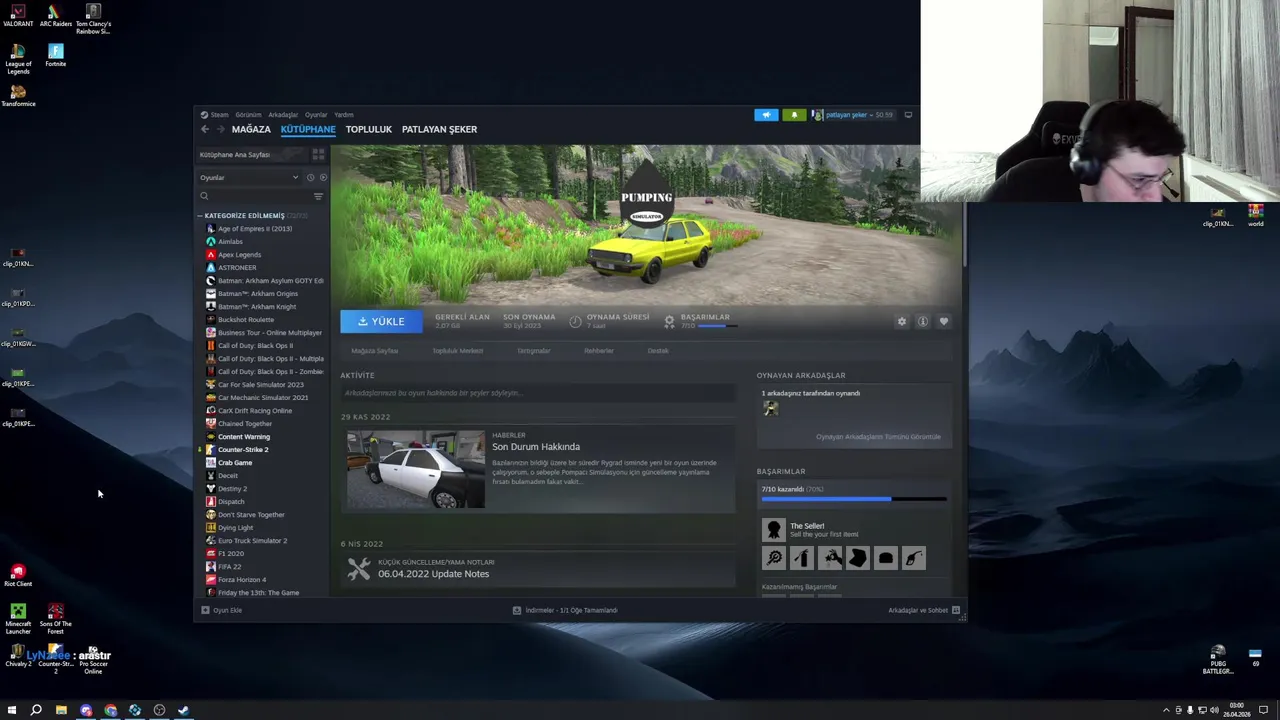Open the Riot Client desktop icon
Image resolution: width=1280 pixels, height=720 pixels.
point(18,575)
